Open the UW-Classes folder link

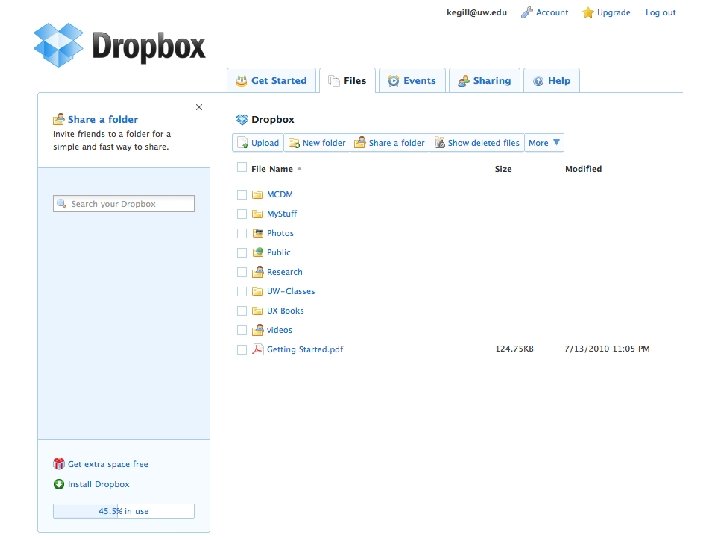(x=291, y=291)
